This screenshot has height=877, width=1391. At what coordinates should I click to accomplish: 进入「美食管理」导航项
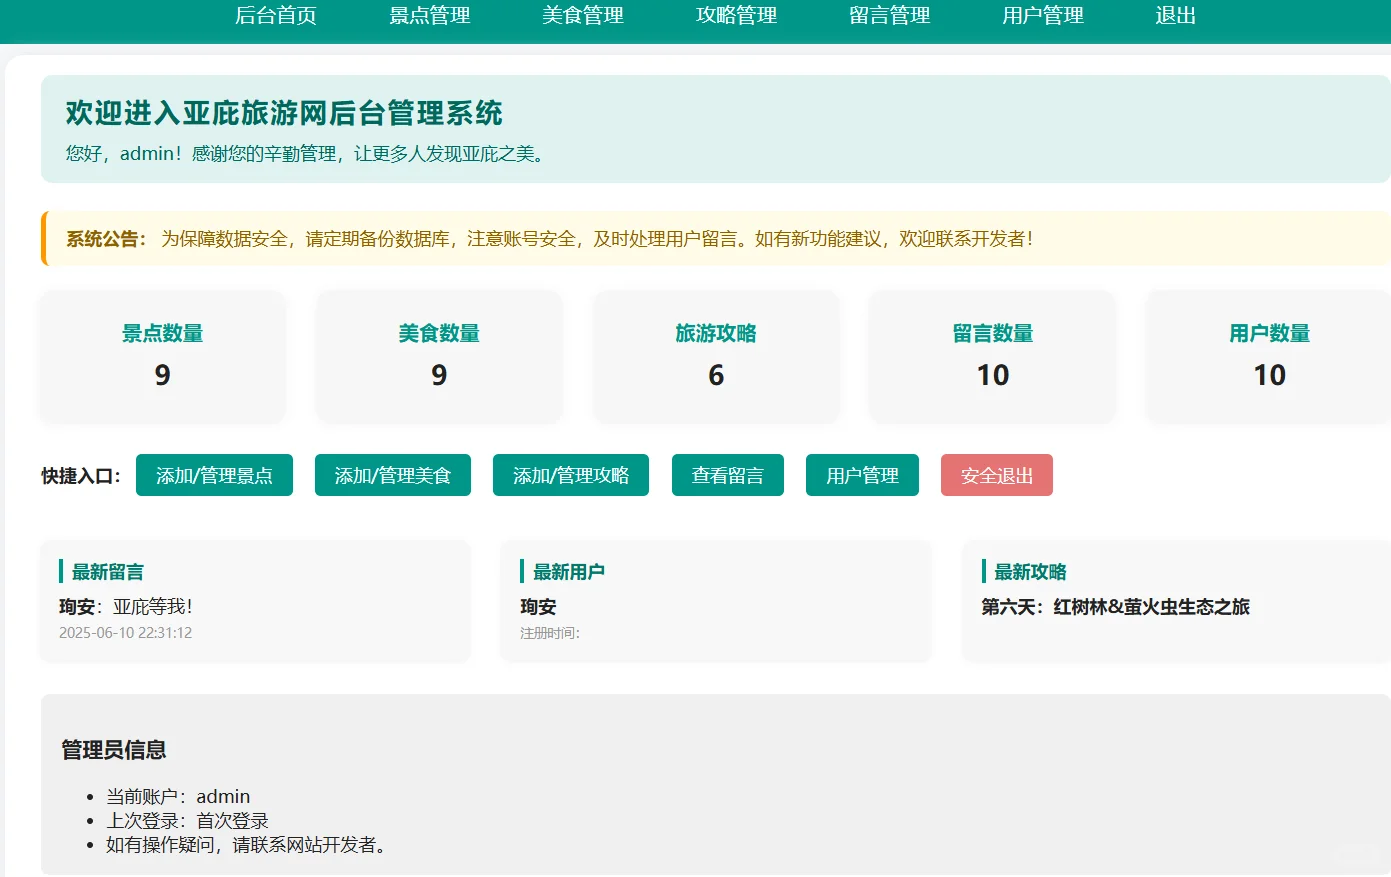coord(582,16)
